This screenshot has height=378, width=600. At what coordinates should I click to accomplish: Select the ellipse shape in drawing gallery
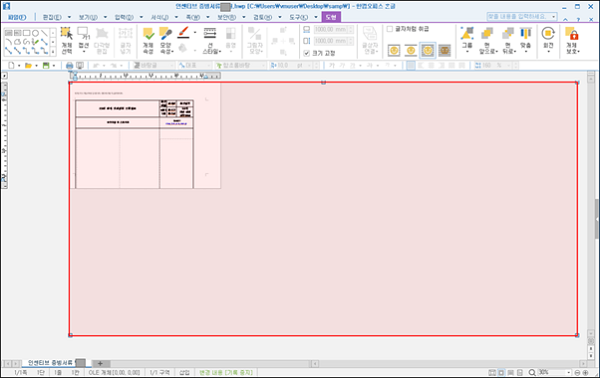35,33
